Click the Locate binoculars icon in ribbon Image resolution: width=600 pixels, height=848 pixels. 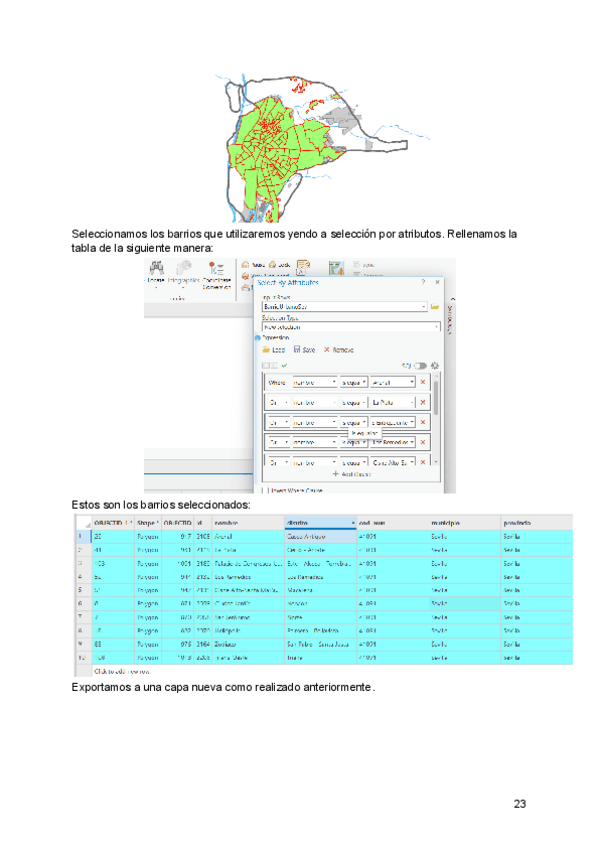point(156,268)
